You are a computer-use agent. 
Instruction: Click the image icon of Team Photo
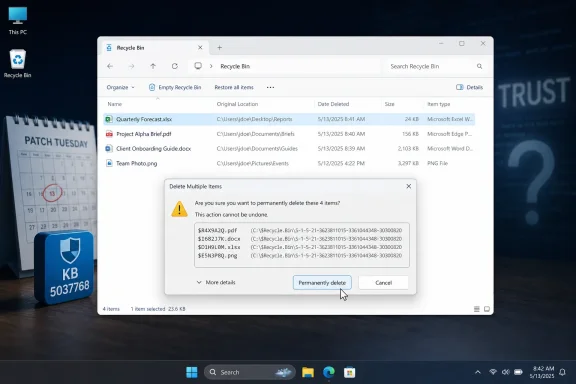109,163
